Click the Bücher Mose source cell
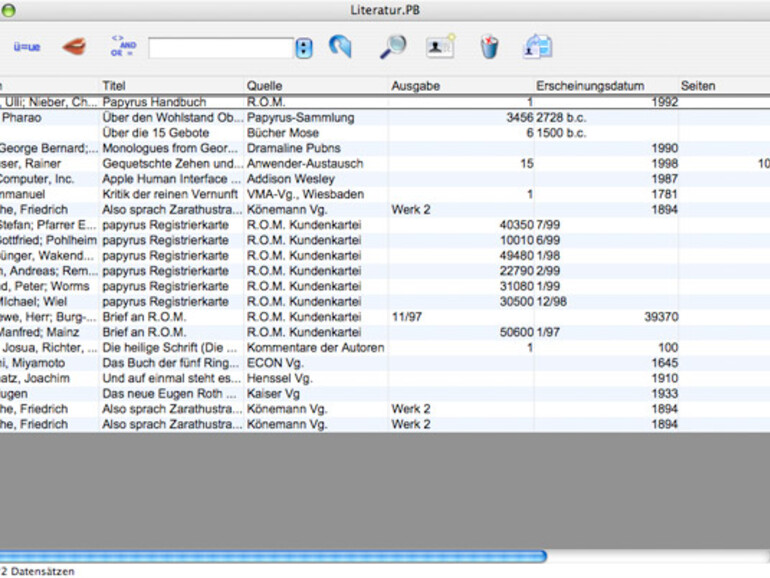 pos(283,133)
